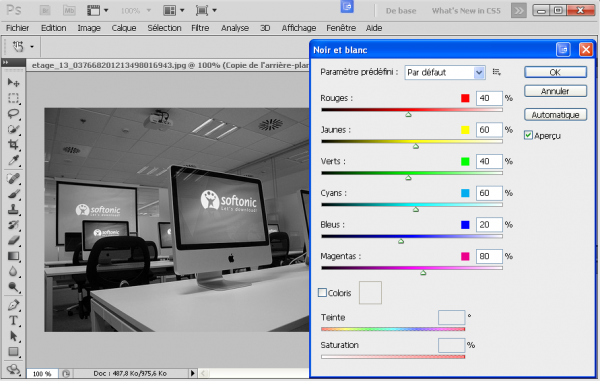Open the Edition menu
The width and height of the screenshot is (600, 381).
coord(54,28)
